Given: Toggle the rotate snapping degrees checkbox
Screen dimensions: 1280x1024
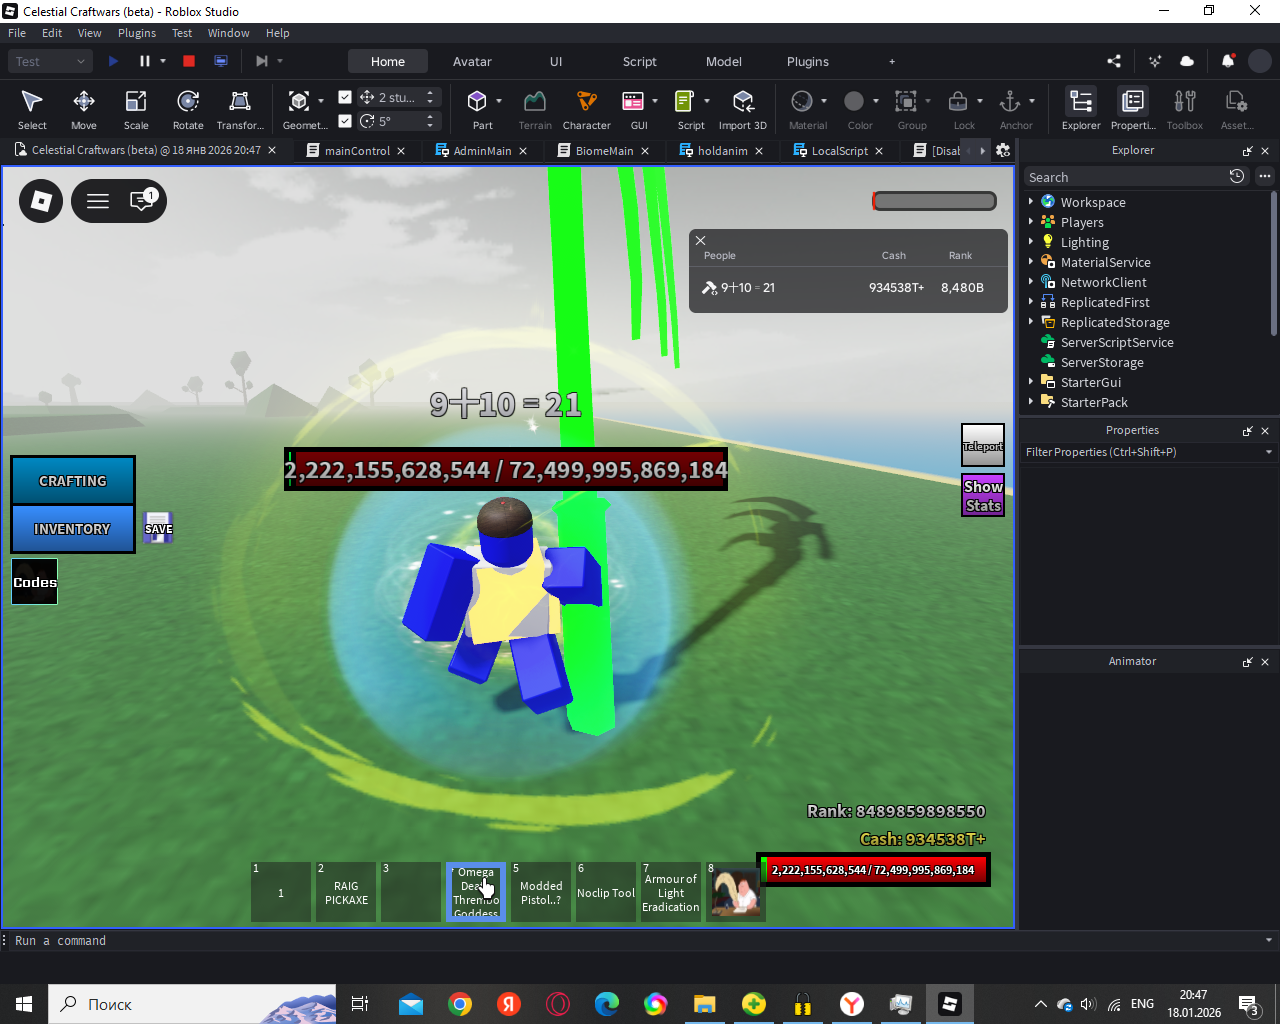Looking at the screenshot, I should pyautogui.click(x=345, y=121).
